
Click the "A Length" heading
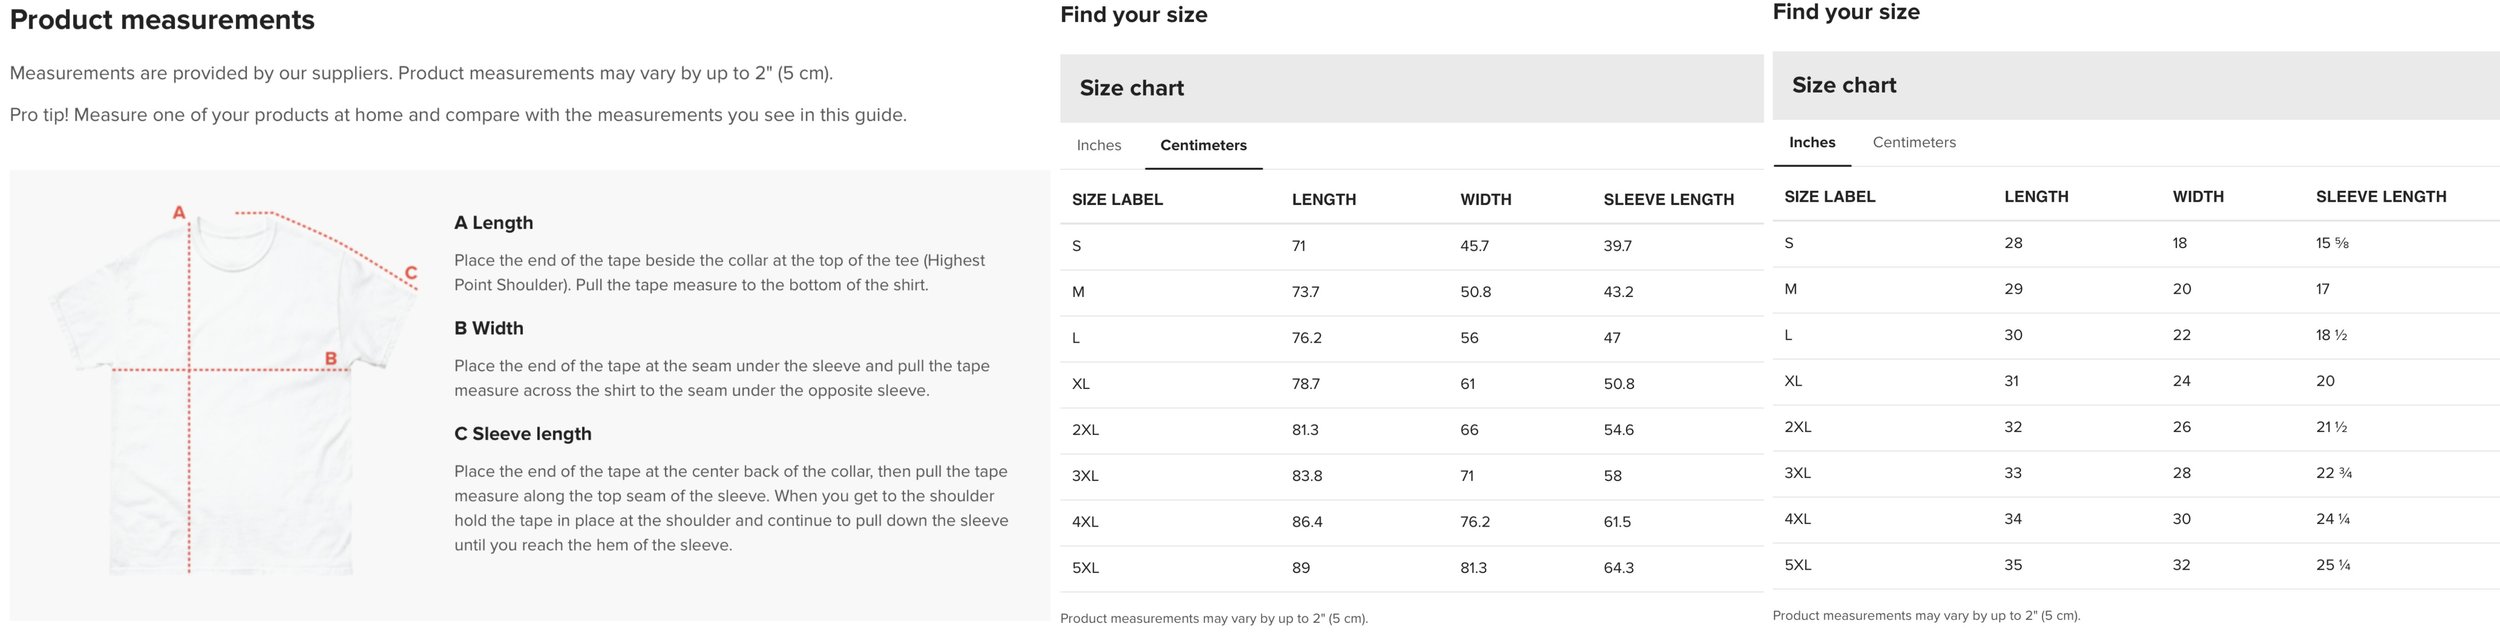493,223
